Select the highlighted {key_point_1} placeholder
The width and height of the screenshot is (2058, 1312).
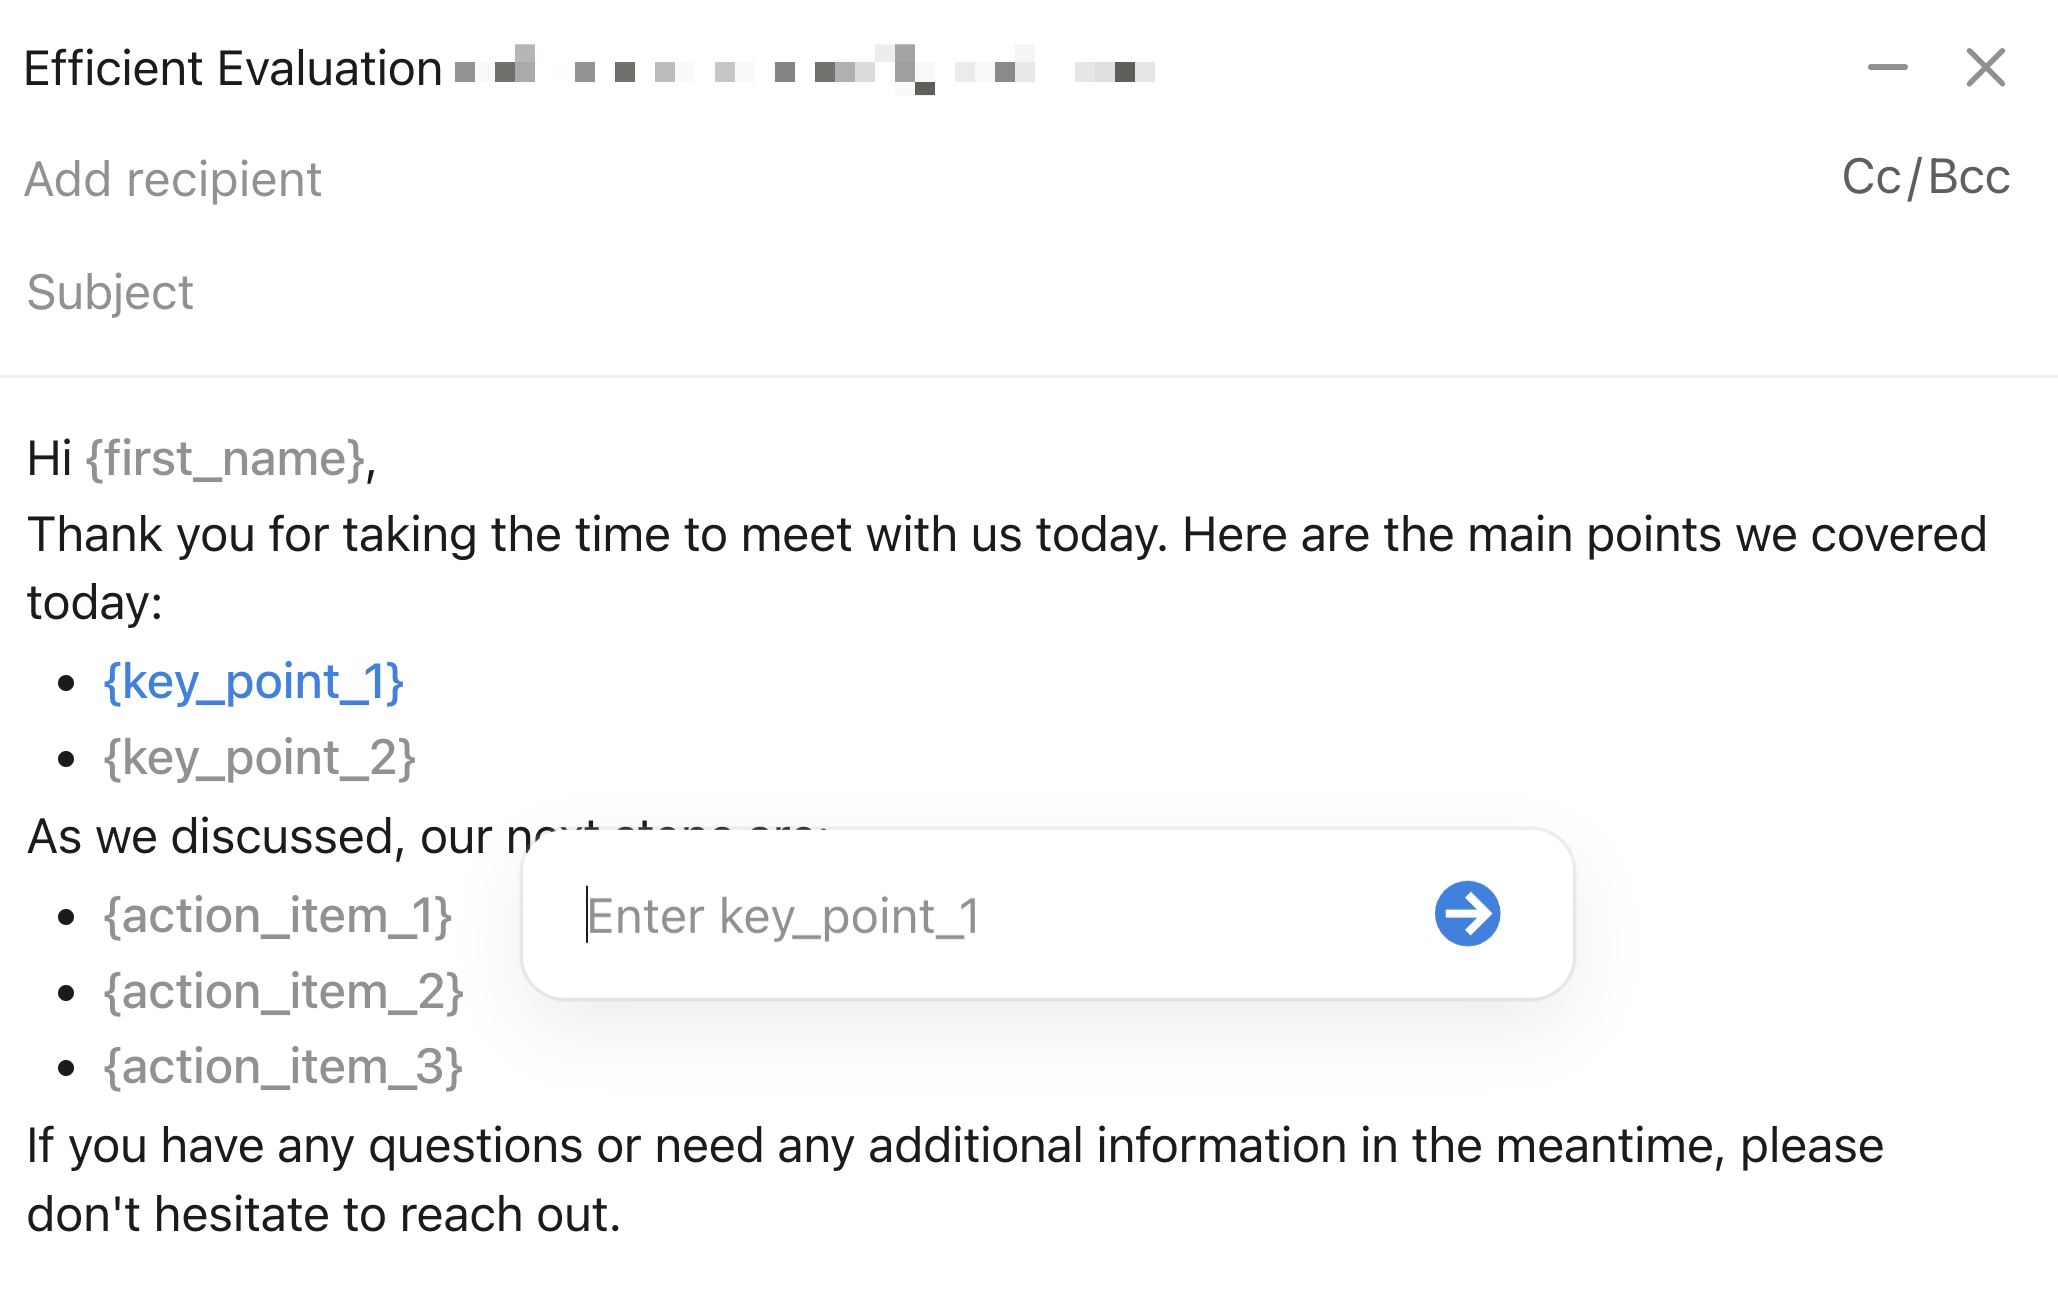point(254,683)
